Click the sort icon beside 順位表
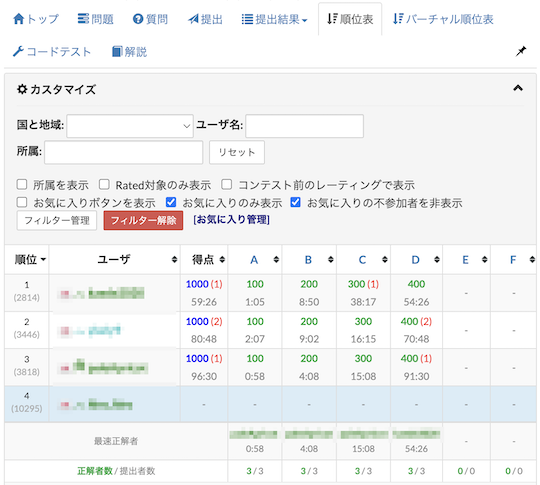The height and width of the screenshot is (485, 540). click(332, 19)
